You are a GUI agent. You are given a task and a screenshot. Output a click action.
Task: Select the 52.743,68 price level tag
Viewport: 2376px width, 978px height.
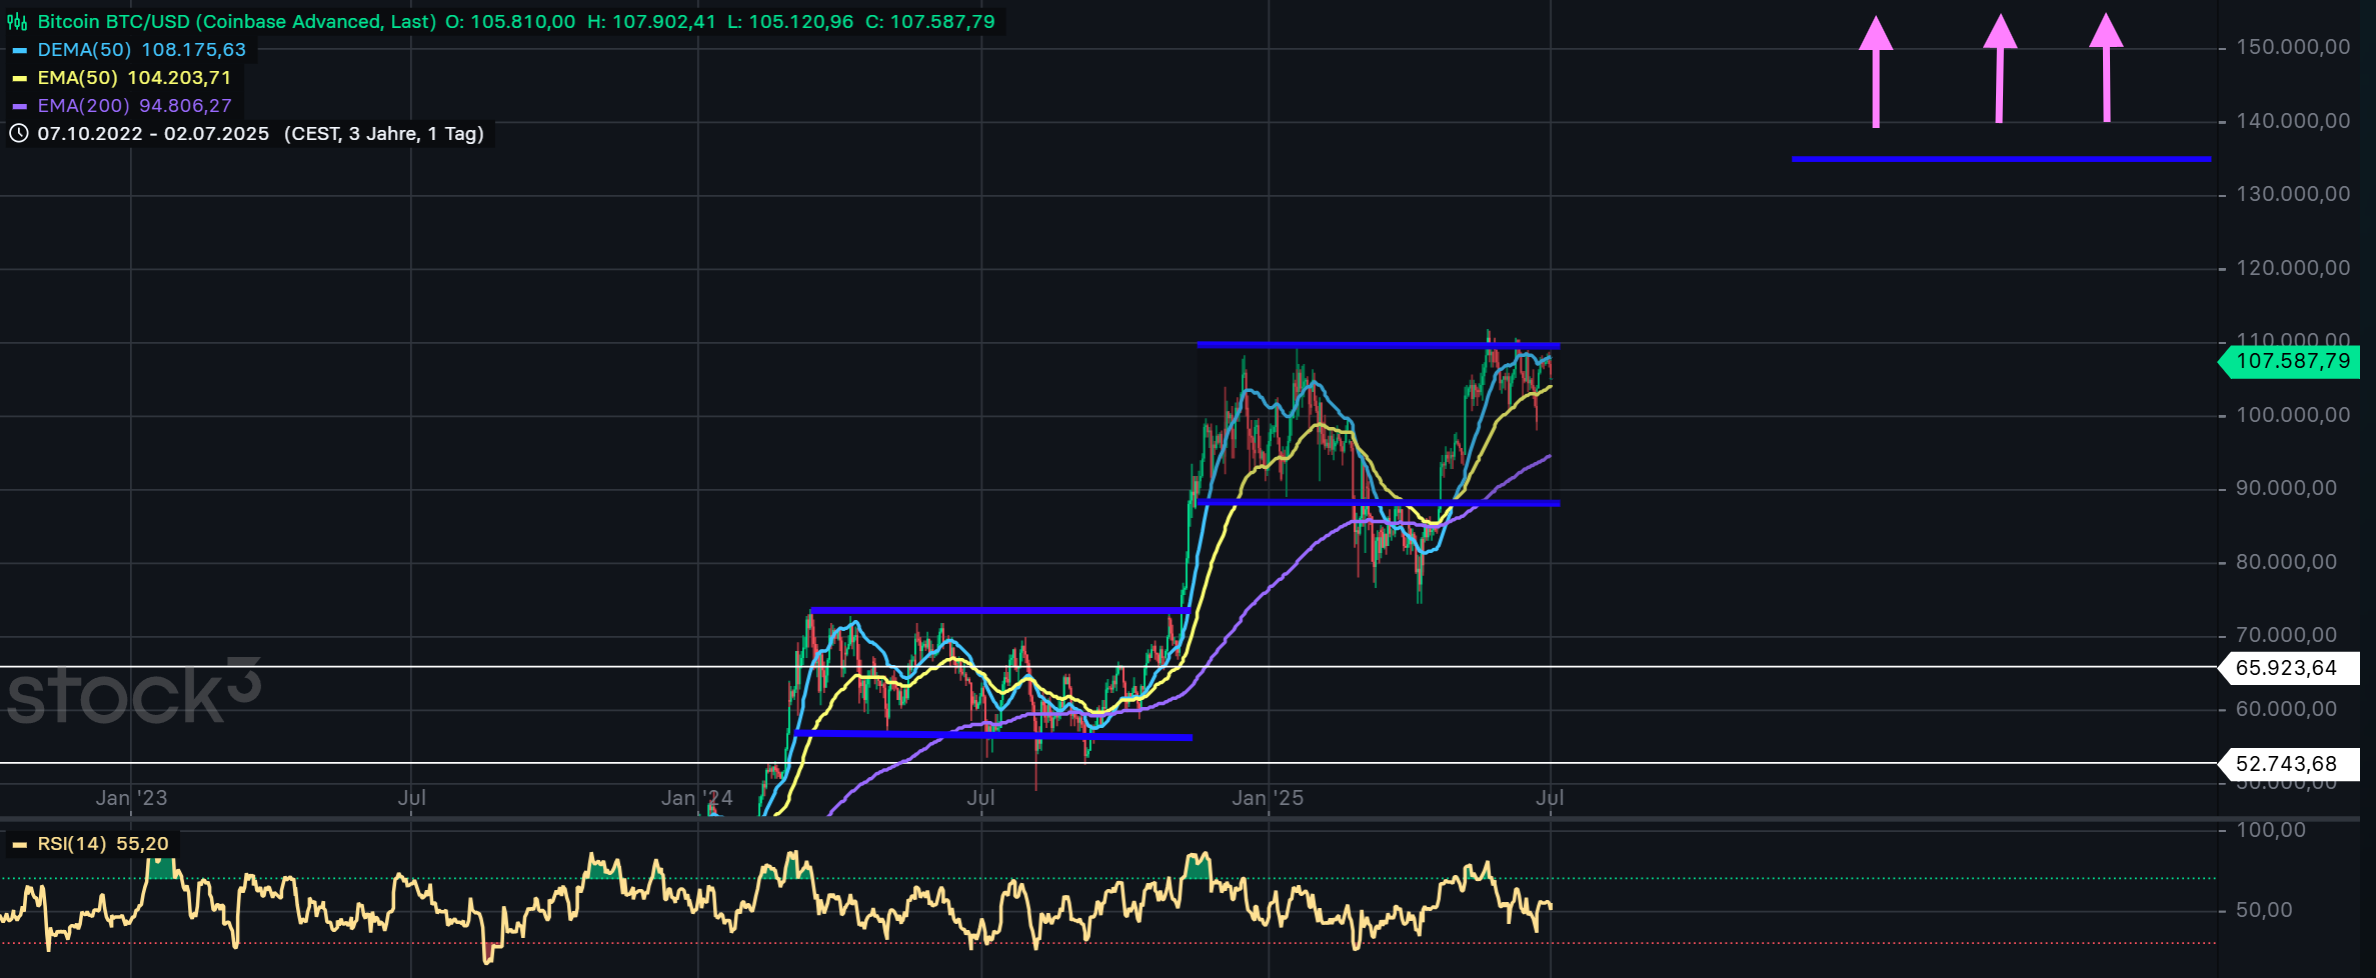[2286, 764]
